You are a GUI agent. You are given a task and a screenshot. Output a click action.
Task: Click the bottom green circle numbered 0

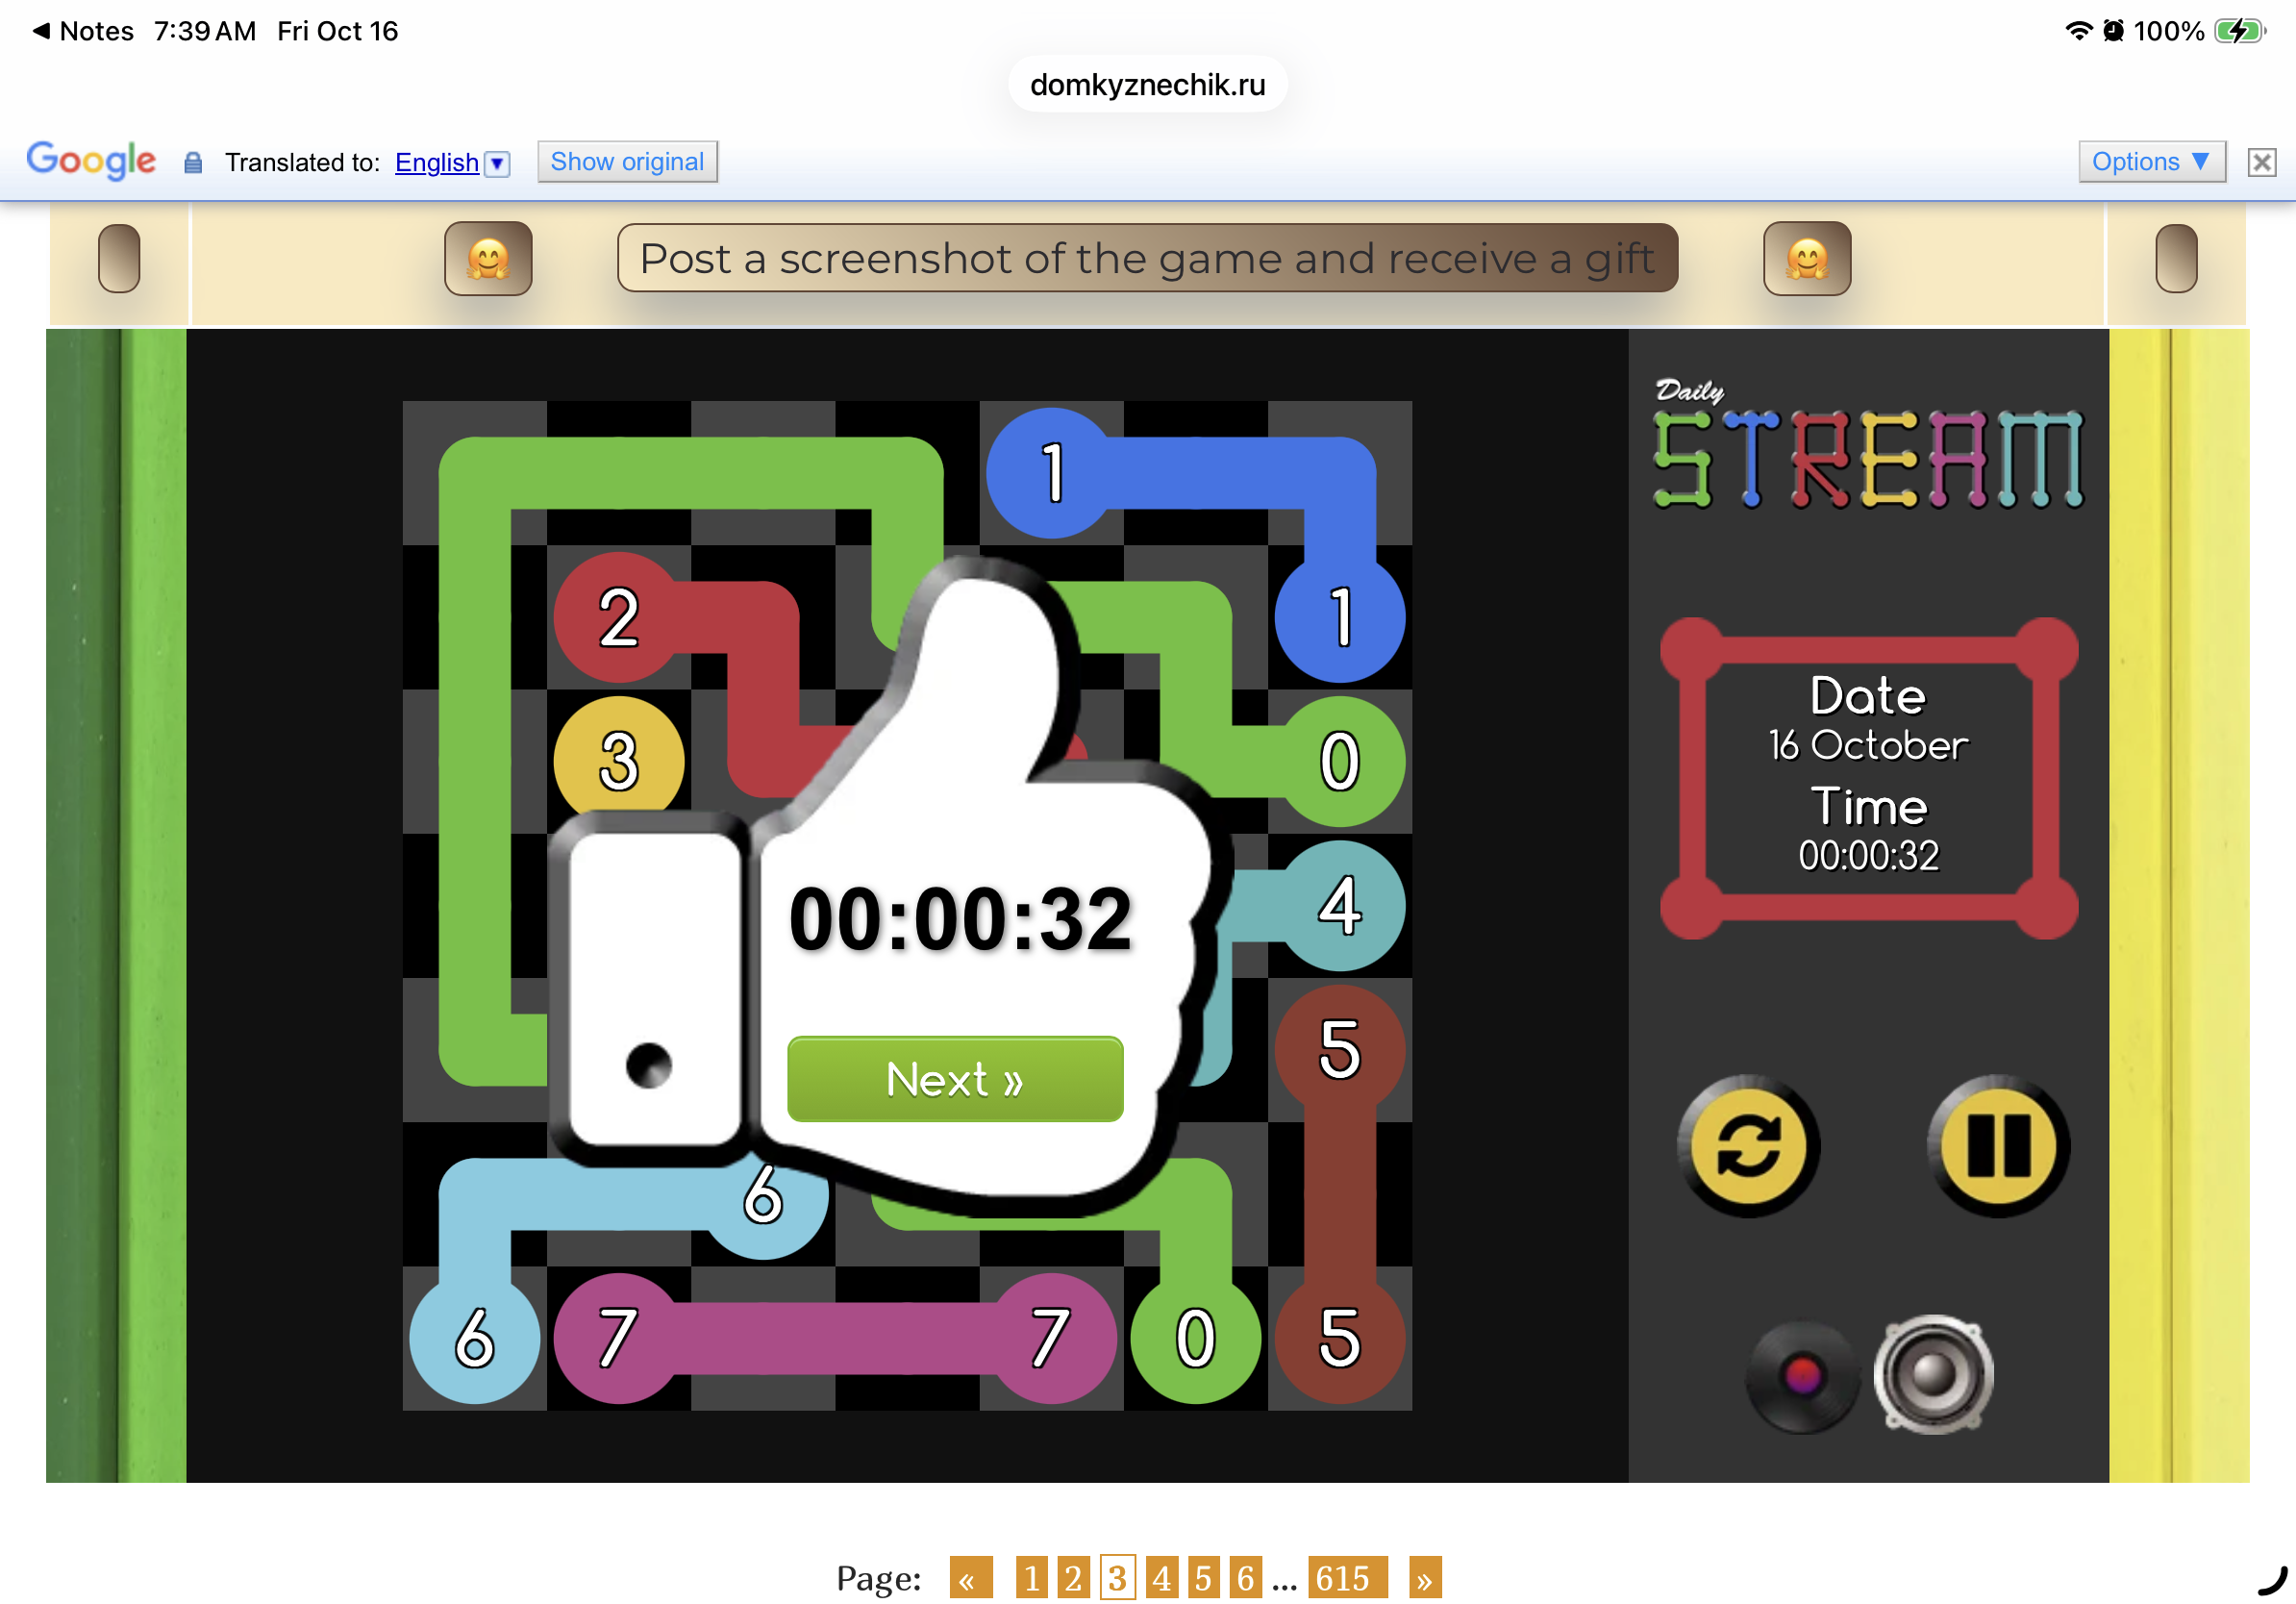1195,1338
